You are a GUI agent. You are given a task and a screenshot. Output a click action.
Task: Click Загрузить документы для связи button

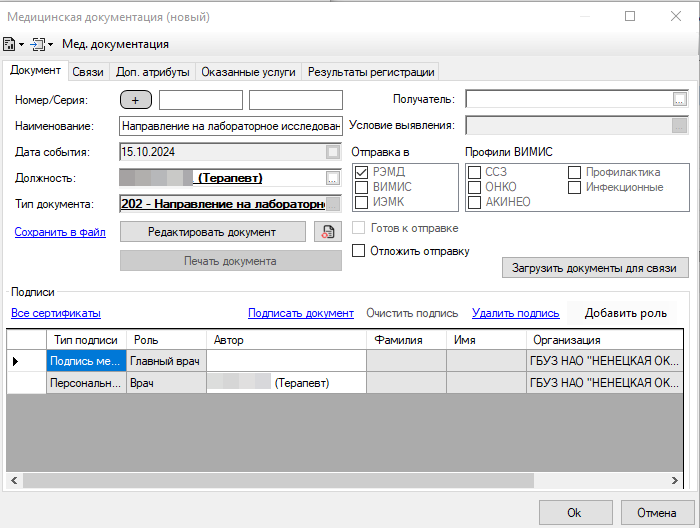pyautogui.click(x=595, y=268)
